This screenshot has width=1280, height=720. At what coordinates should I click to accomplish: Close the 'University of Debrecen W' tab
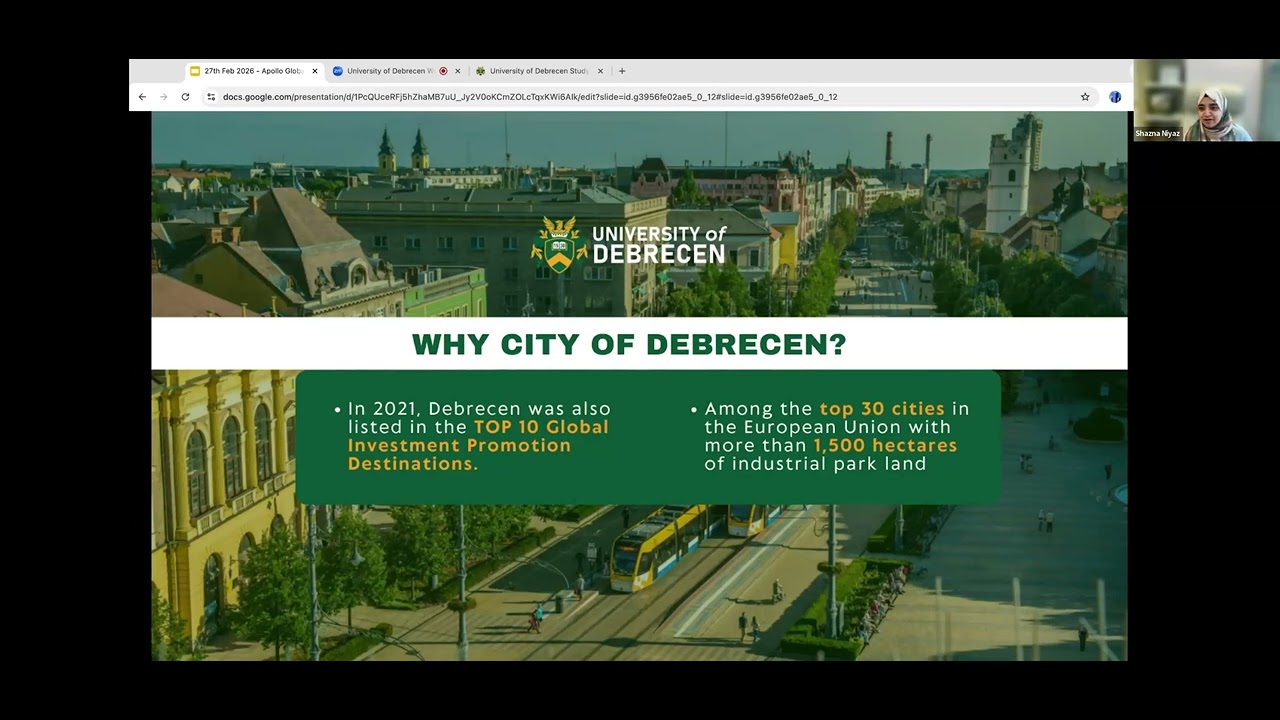pos(458,71)
